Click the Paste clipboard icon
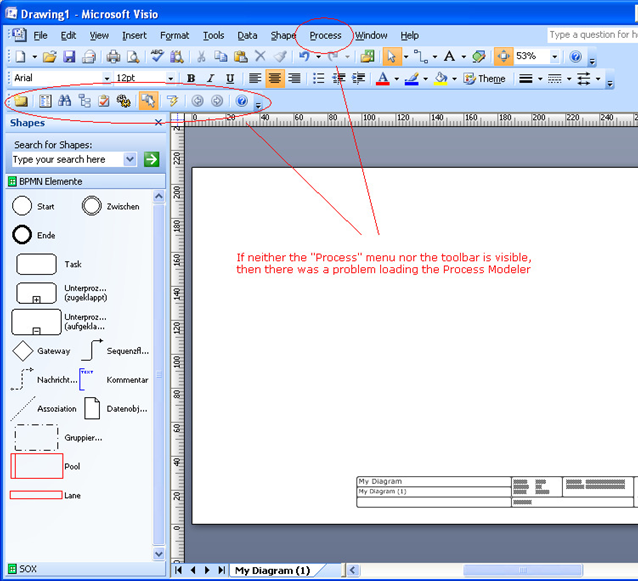Image resolution: width=638 pixels, height=581 pixels. (241, 57)
